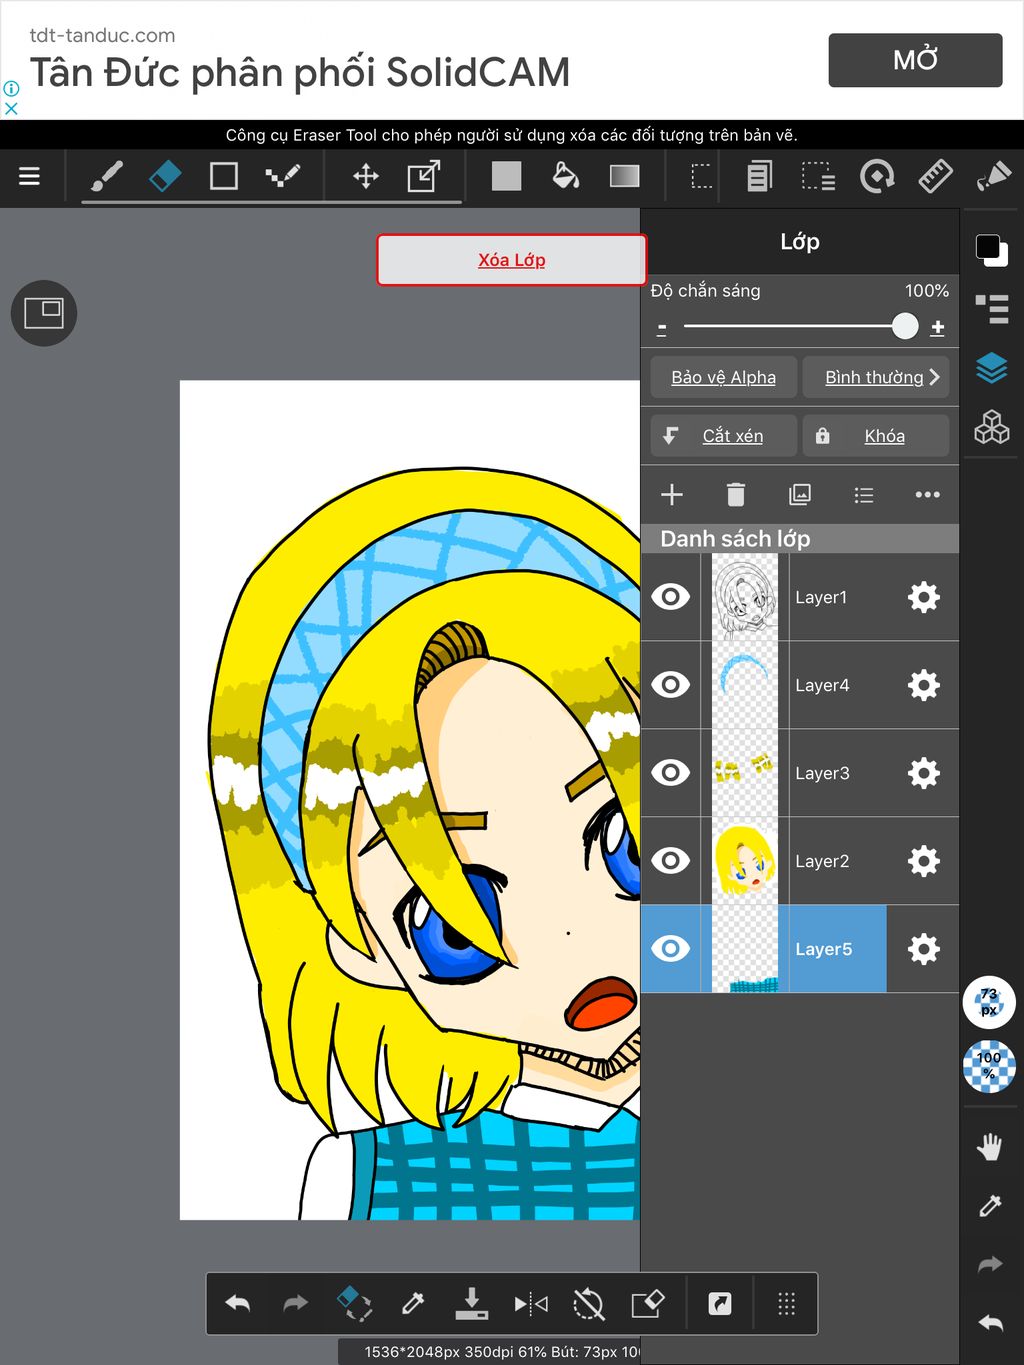
Task: Click undo in bottom toolbar
Action: pyautogui.click(x=238, y=1303)
